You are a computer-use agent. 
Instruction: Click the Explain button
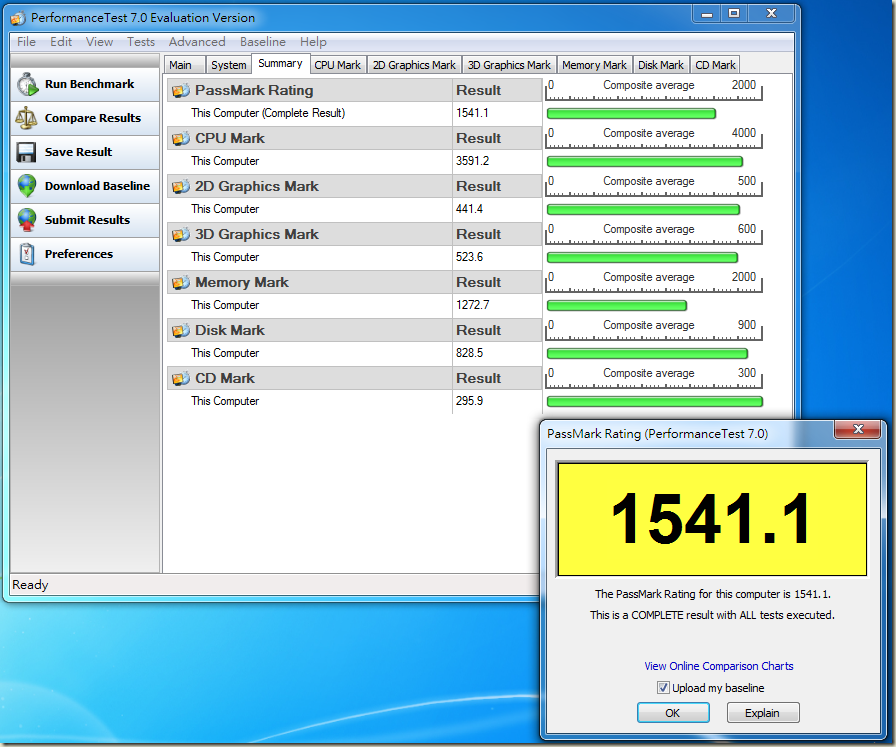[x=763, y=713]
